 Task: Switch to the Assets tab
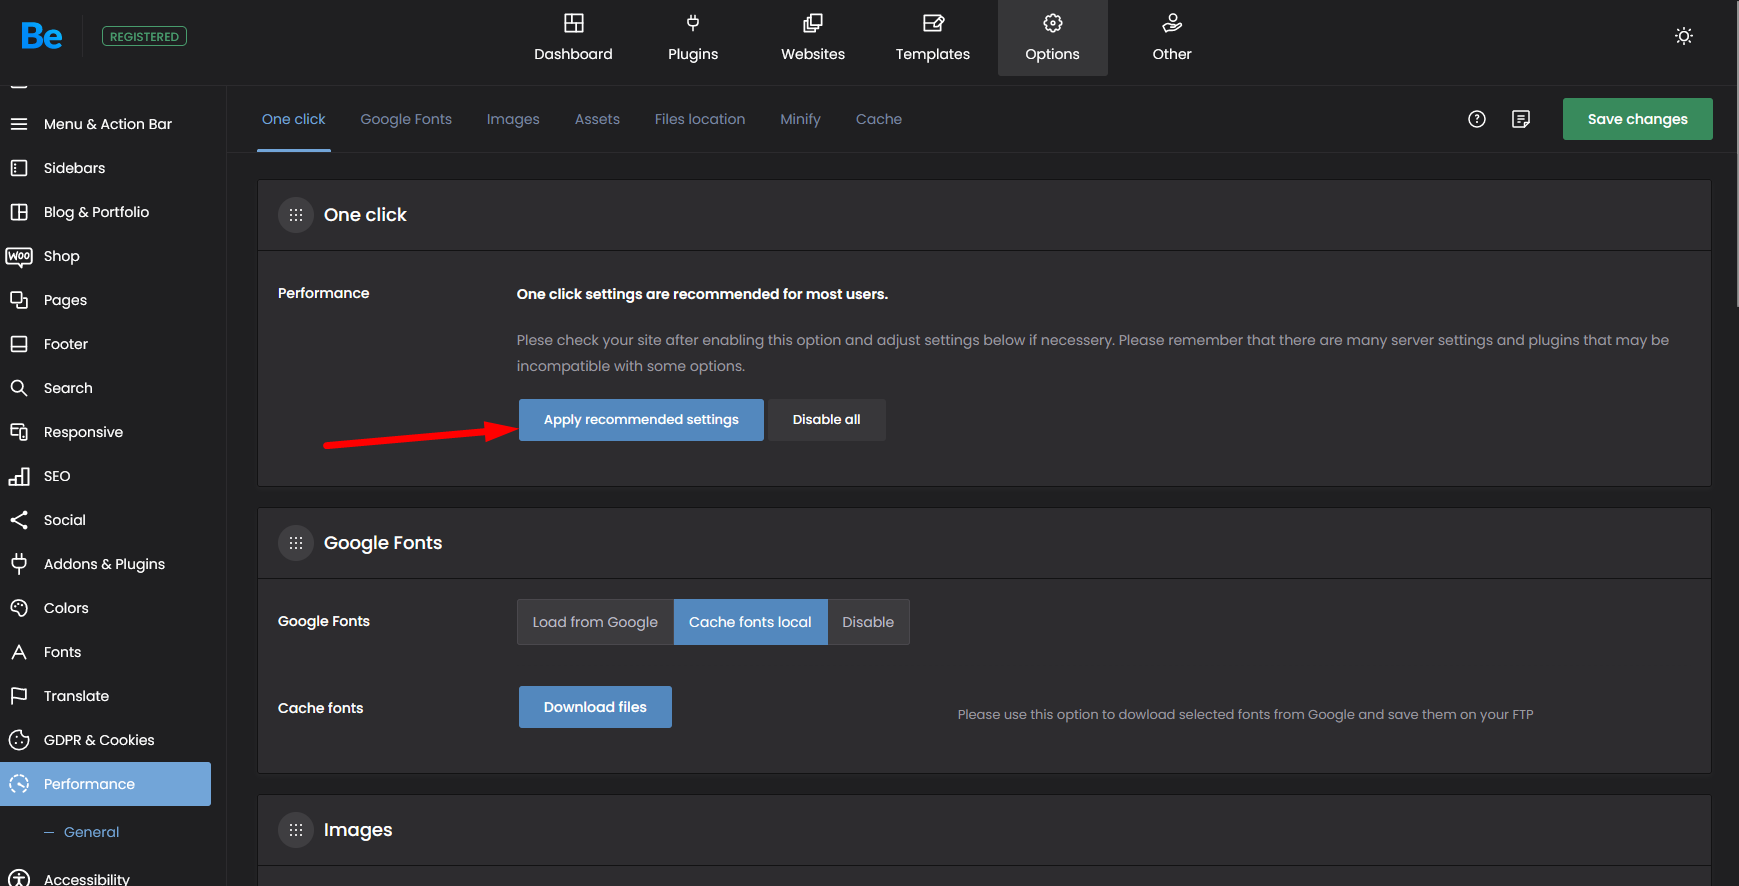(x=597, y=119)
